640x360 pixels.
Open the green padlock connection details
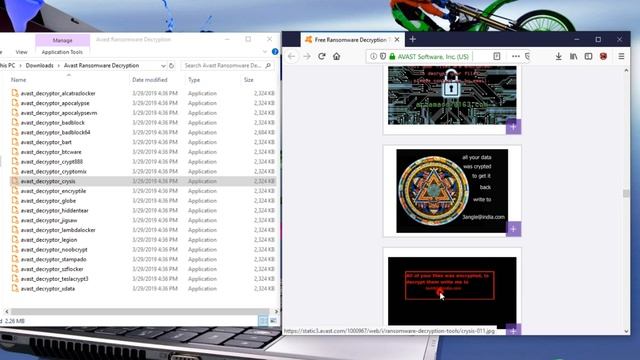tap(392, 56)
